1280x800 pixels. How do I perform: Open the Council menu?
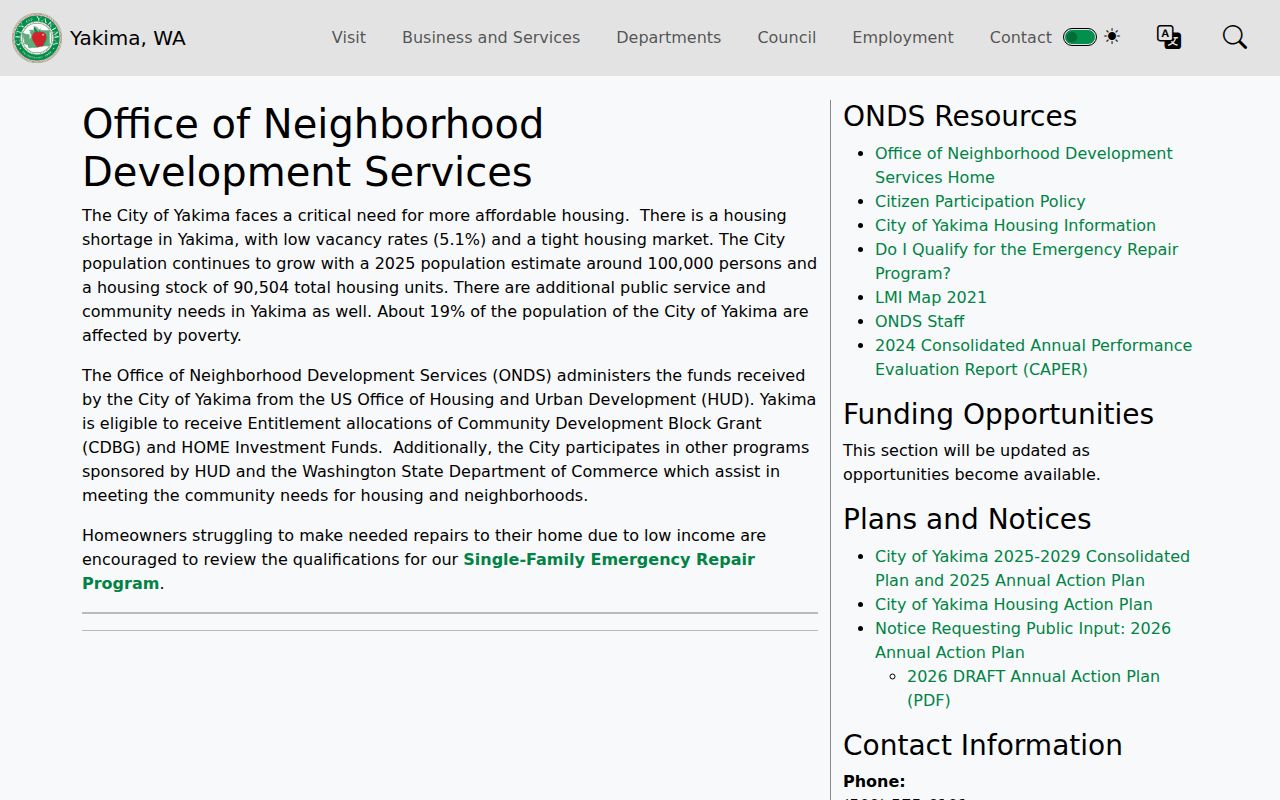tap(787, 37)
